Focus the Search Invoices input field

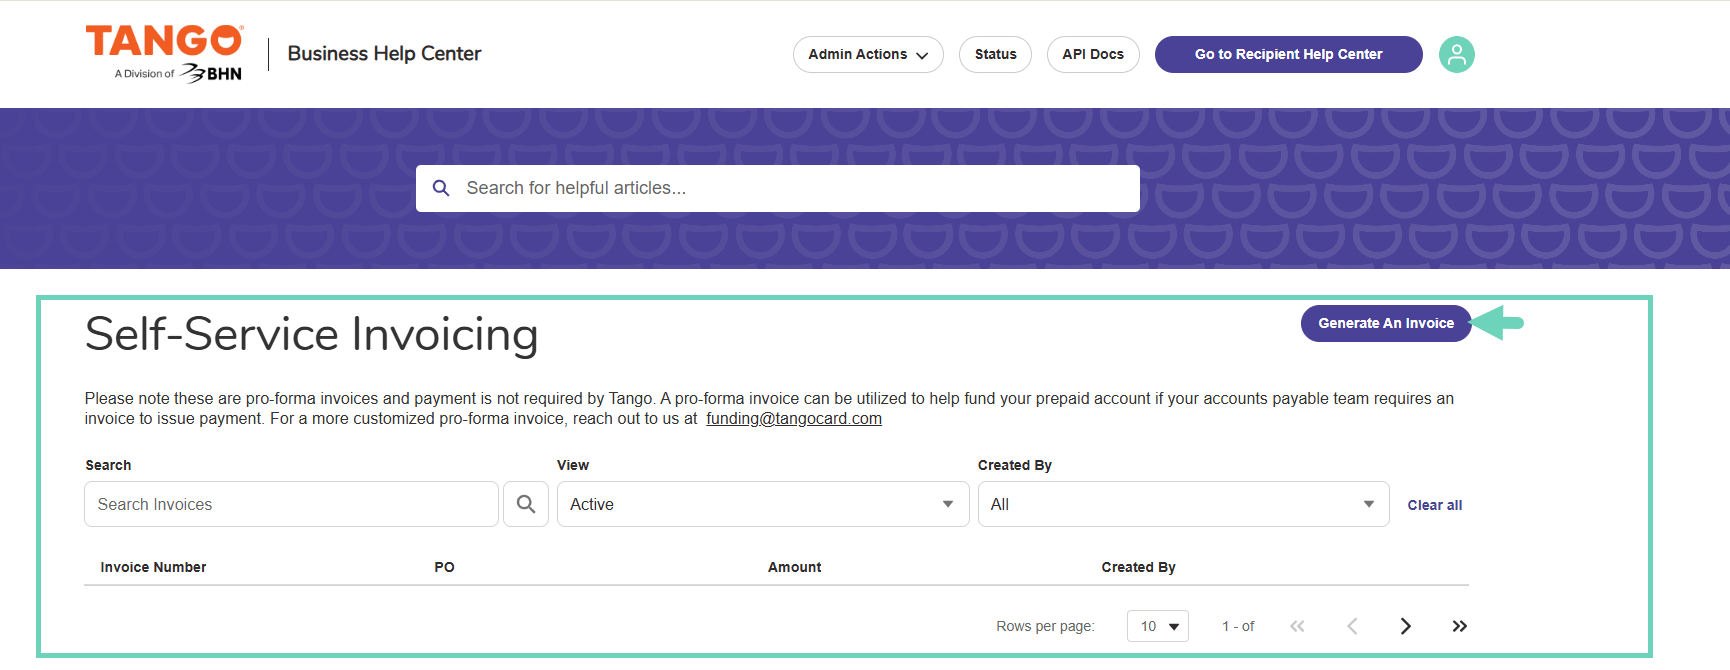[x=291, y=504]
